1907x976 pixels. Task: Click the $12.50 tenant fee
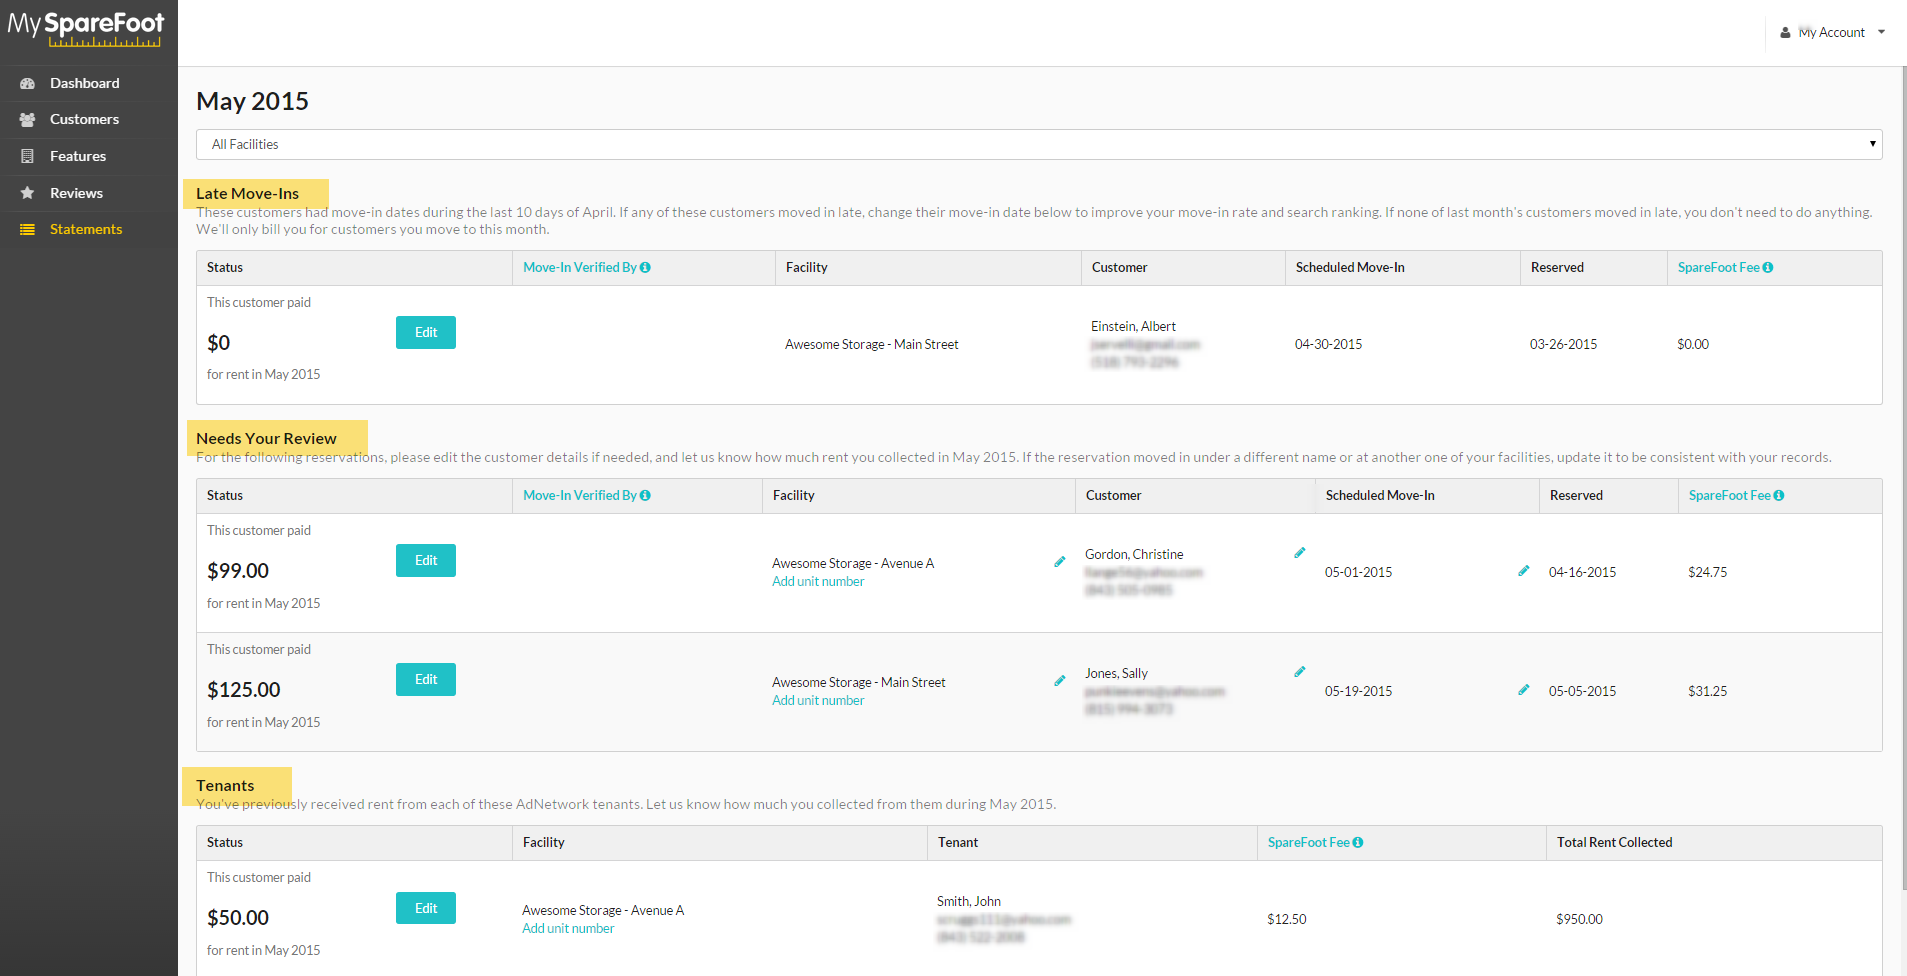coord(1286,919)
